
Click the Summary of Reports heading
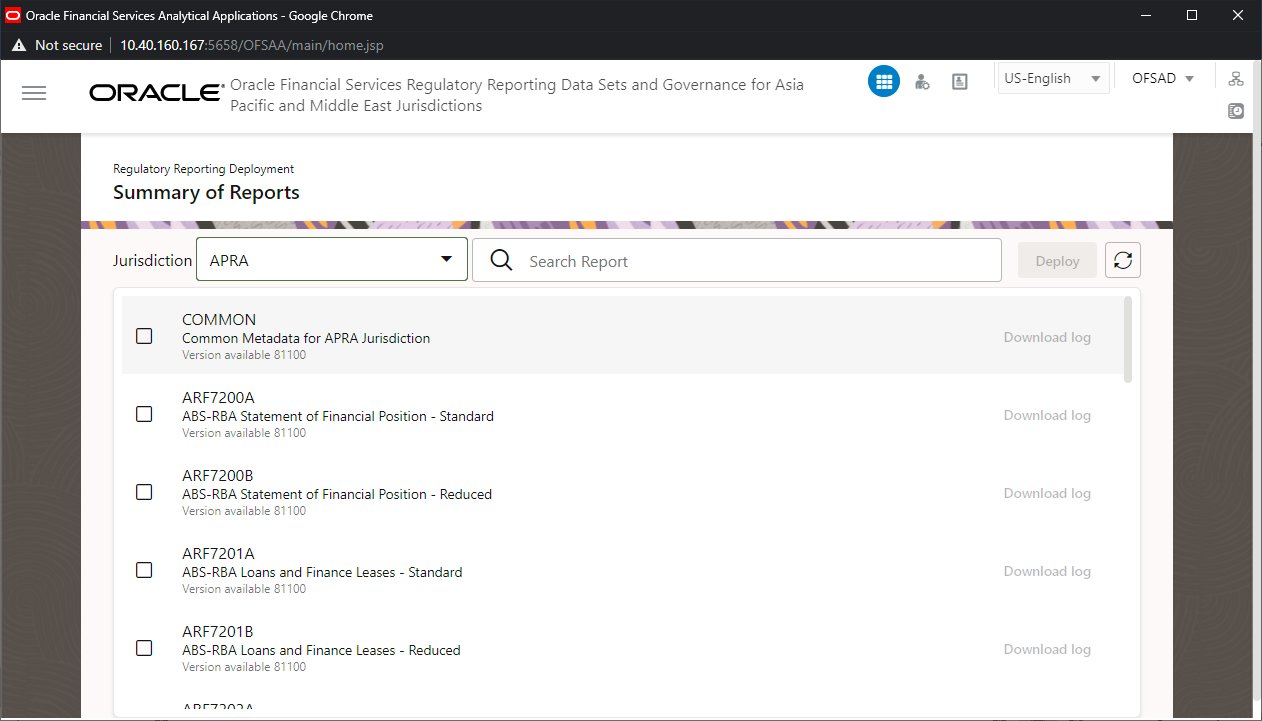(x=206, y=192)
